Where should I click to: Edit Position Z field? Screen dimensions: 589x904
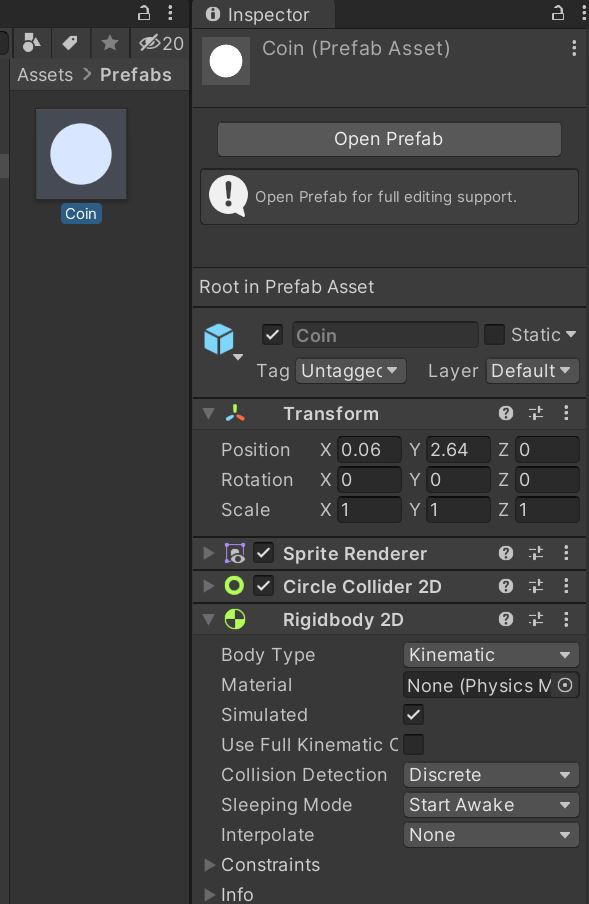coord(547,450)
